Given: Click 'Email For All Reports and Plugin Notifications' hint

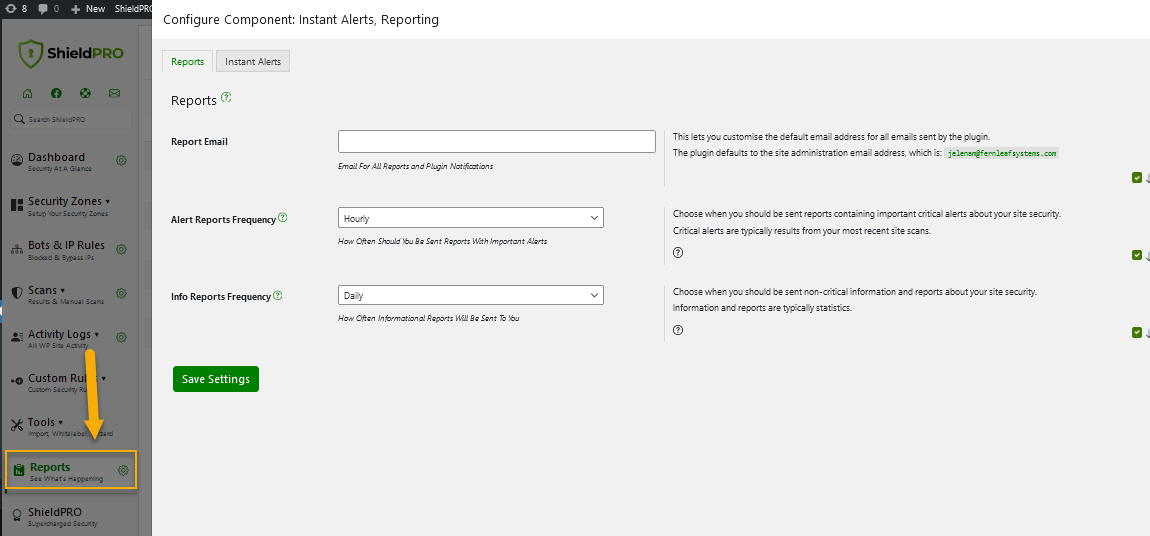Looking at the screenshot, I should 415,166.
